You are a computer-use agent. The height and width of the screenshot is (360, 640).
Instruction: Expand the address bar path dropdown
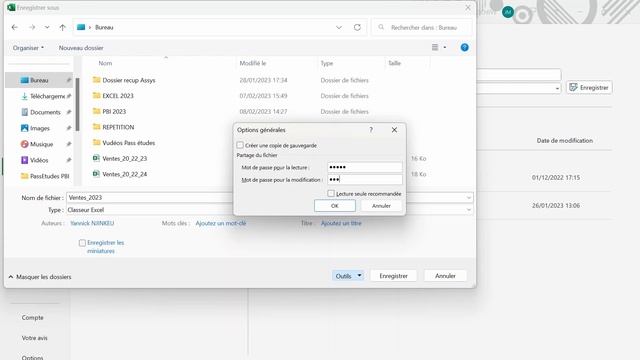[x=339, y=27]
